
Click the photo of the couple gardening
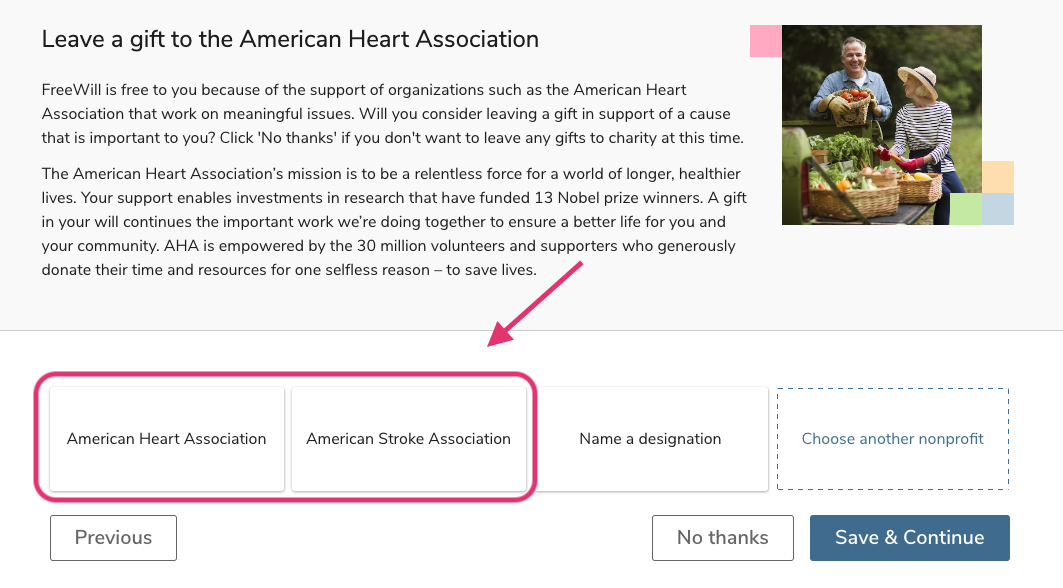(x=880, y=125)
